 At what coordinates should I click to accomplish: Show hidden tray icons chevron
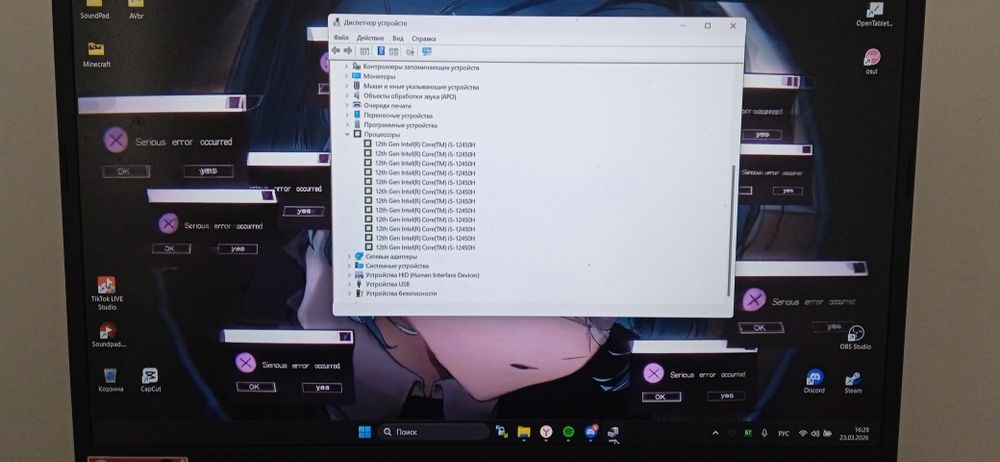coord(716,433)
